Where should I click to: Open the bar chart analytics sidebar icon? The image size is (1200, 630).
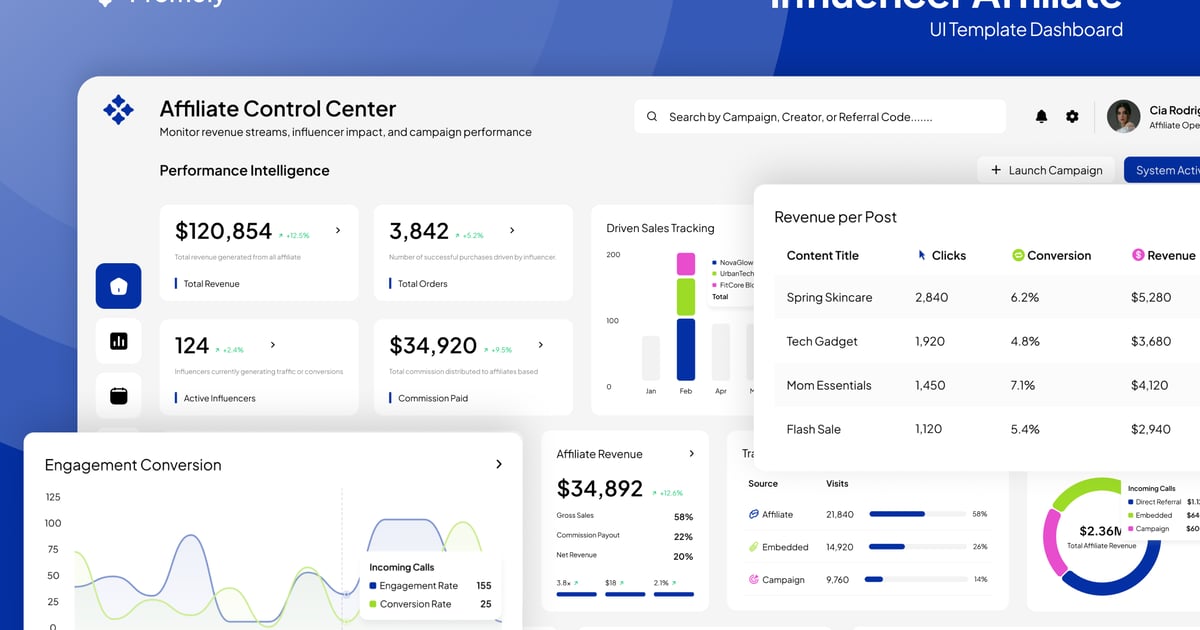tap(118, 341)
